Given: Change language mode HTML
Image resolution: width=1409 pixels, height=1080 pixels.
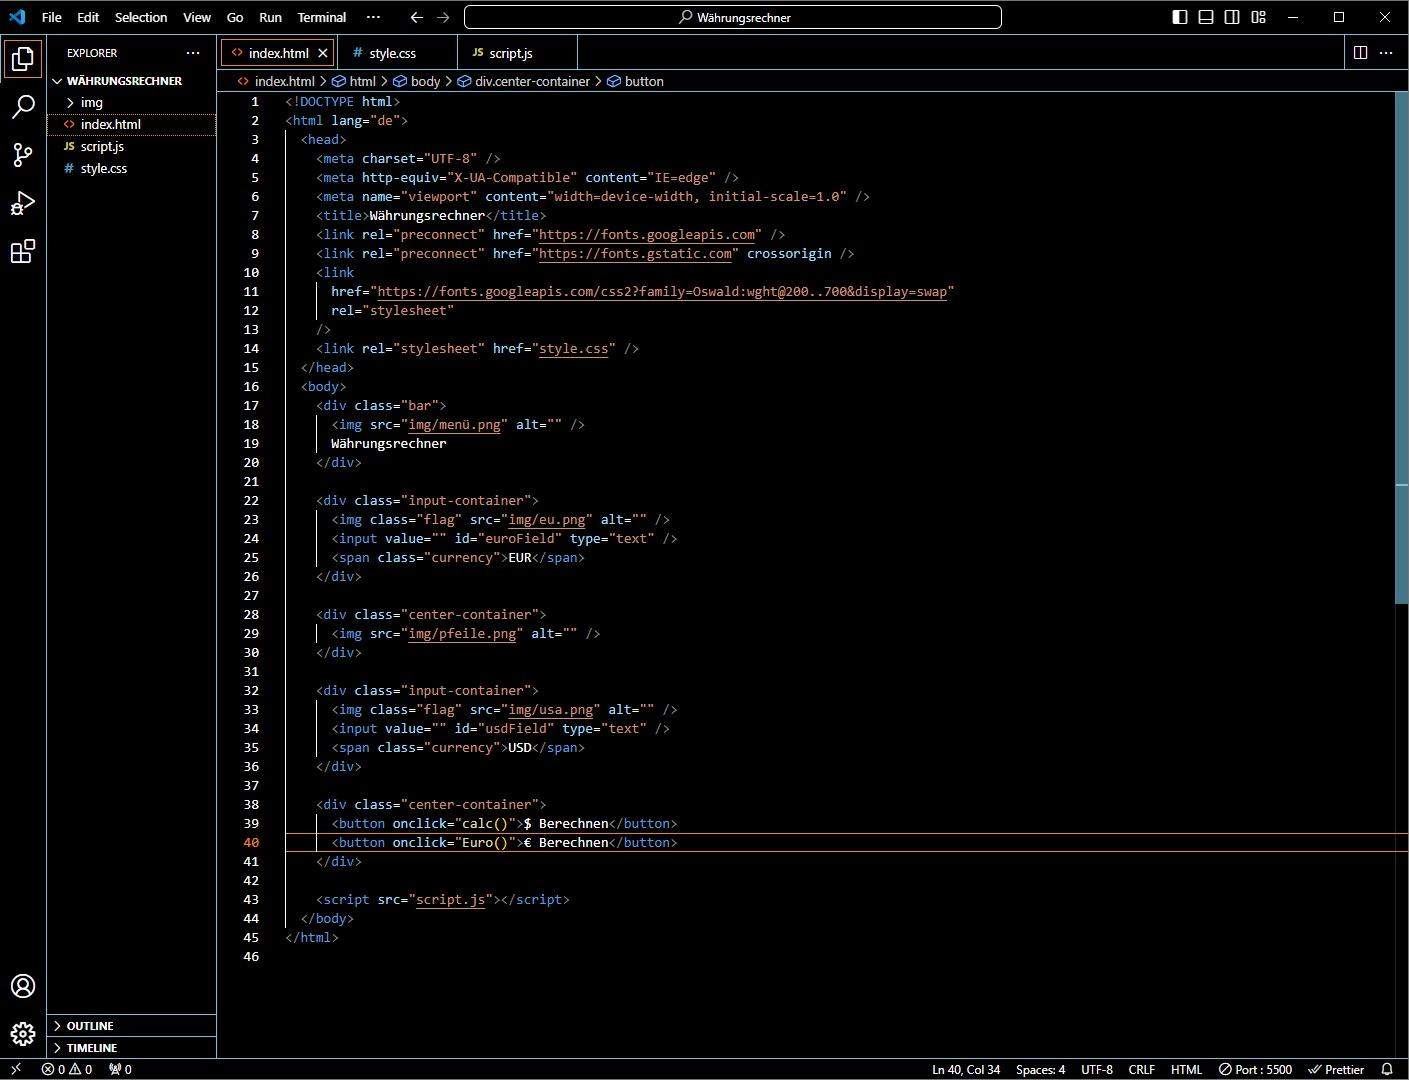Looking at the screenshot, I should 1187,1069.
